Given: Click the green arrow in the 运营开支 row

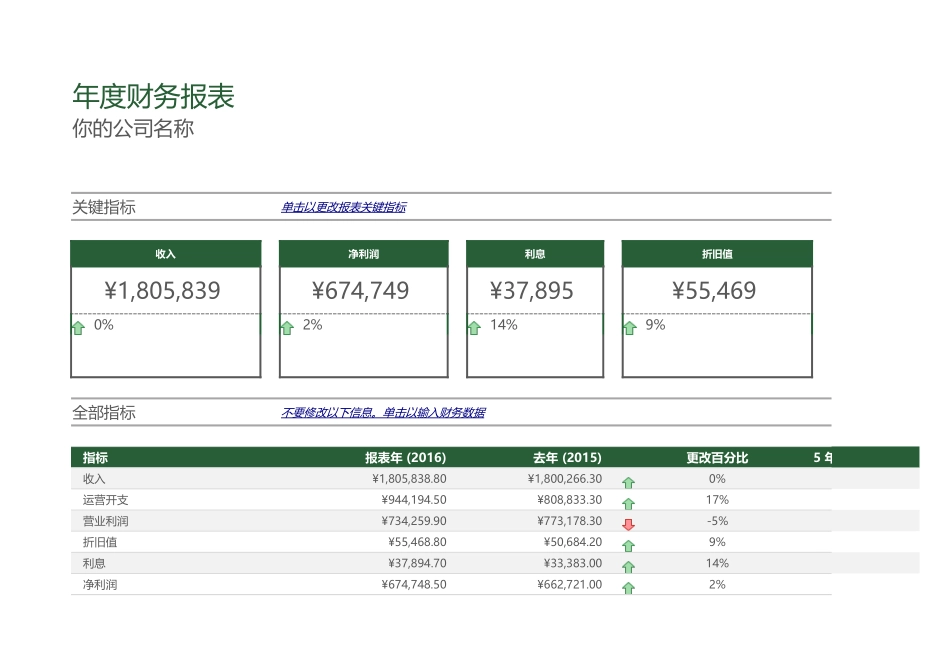Looking at the screenshot, I should [x=628, y=500].
